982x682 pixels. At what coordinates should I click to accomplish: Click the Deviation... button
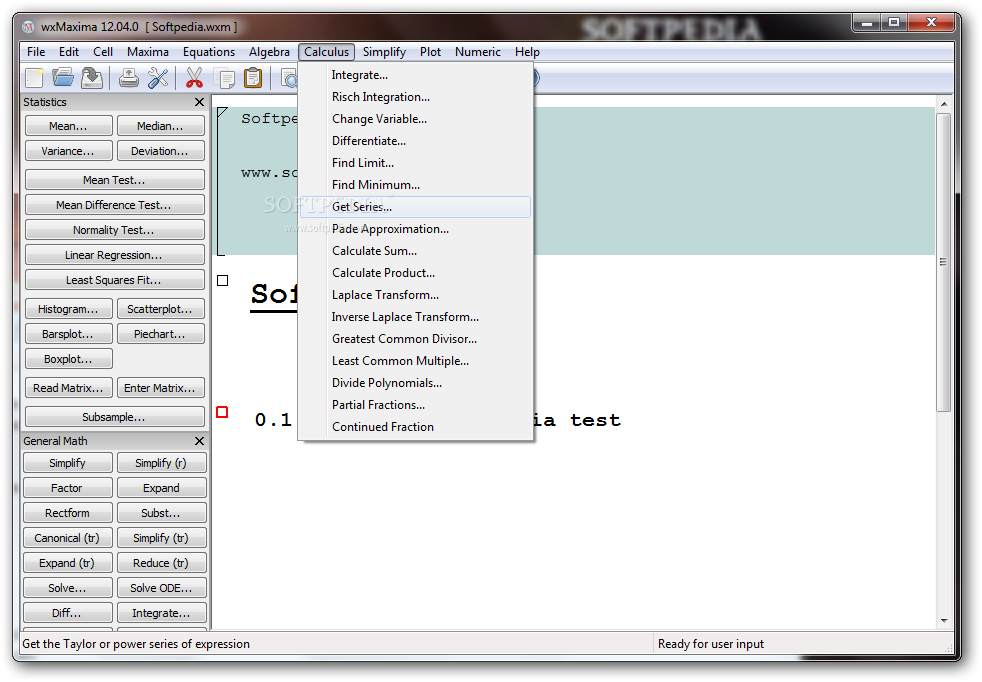160,151
